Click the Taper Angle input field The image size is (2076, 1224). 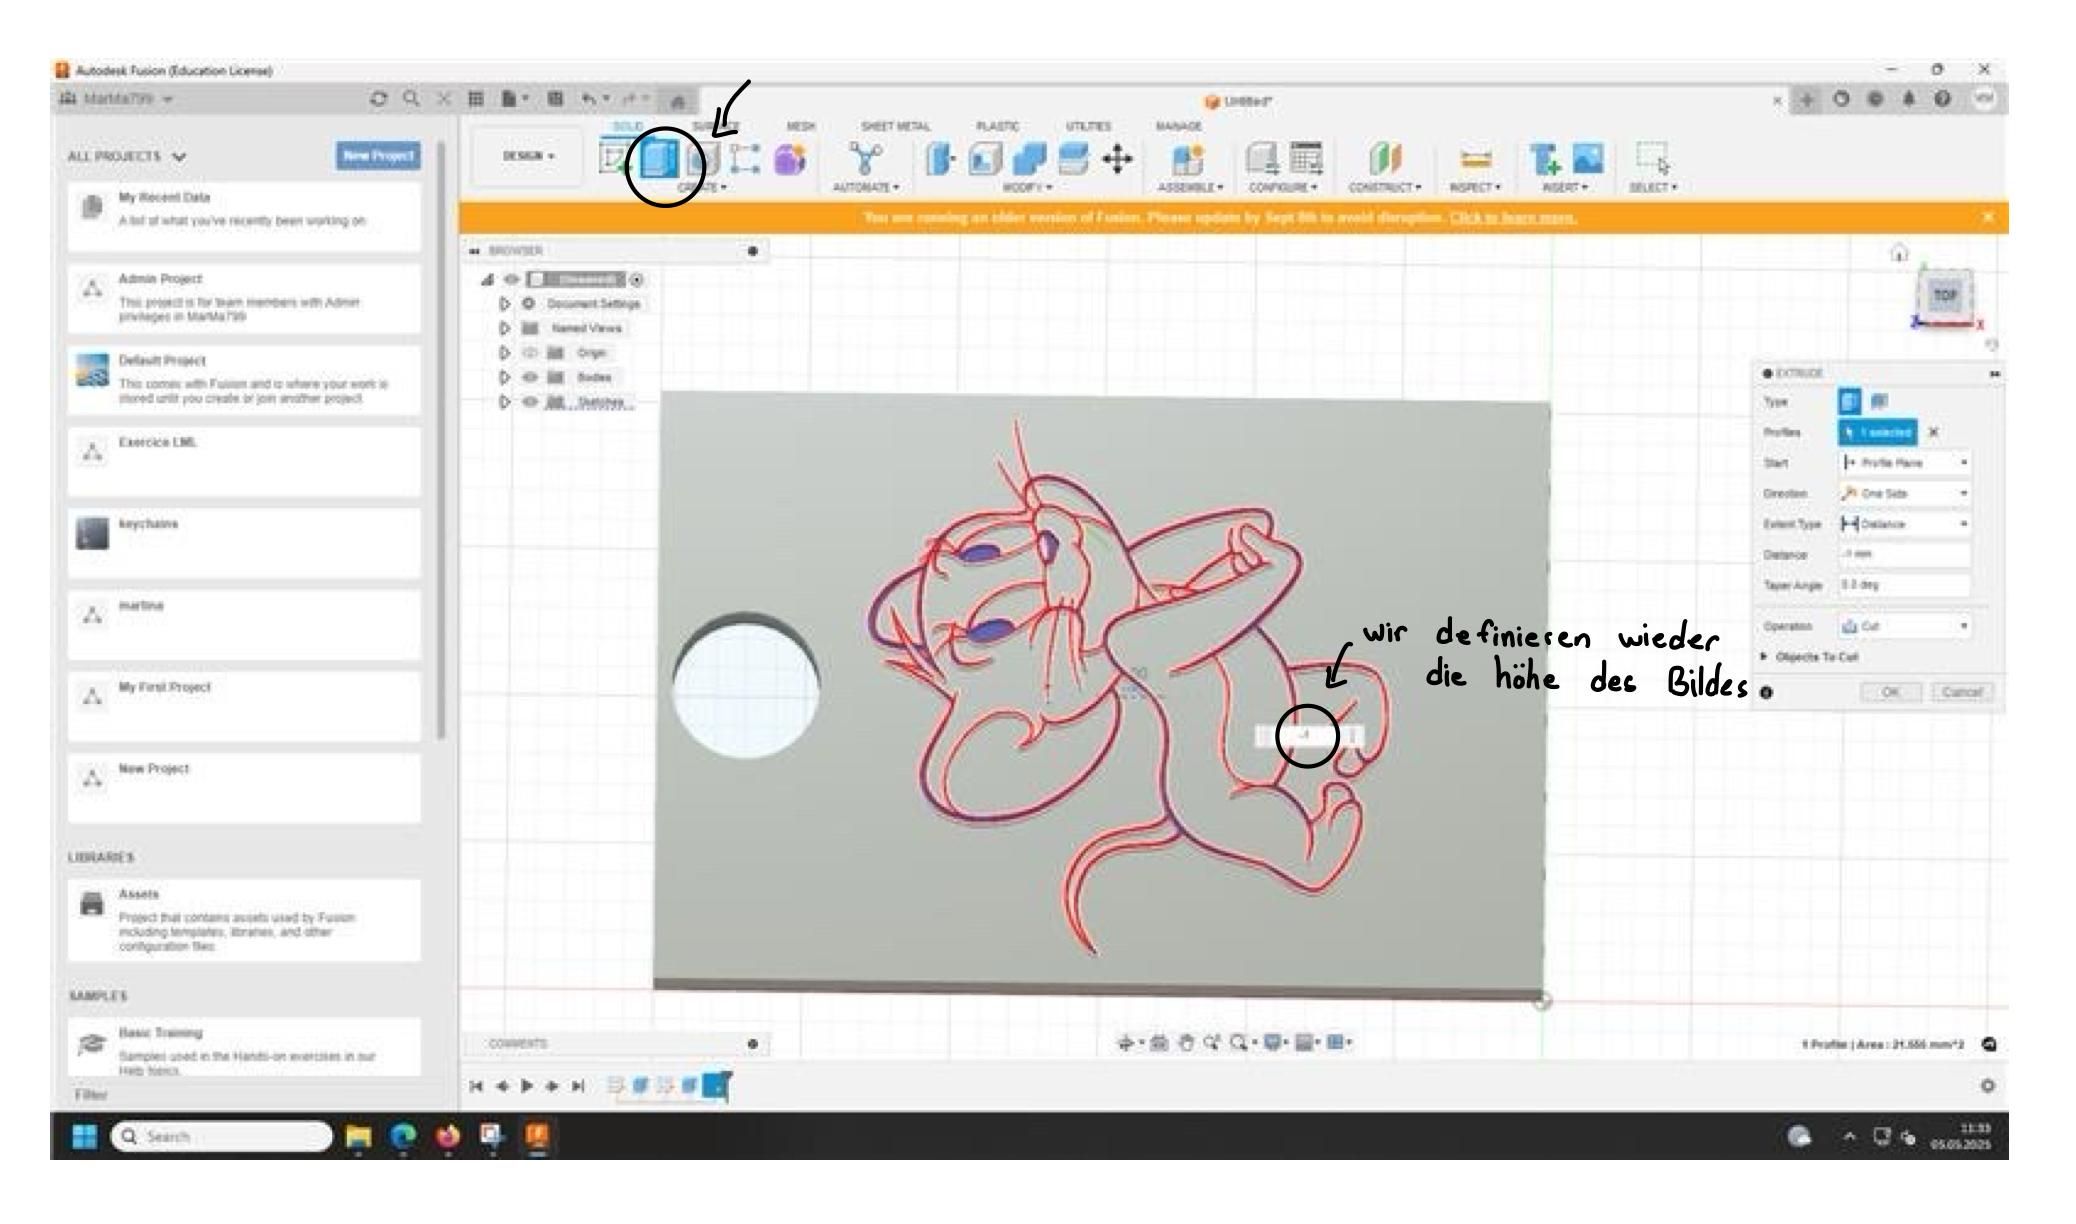tap(1905, 585)
